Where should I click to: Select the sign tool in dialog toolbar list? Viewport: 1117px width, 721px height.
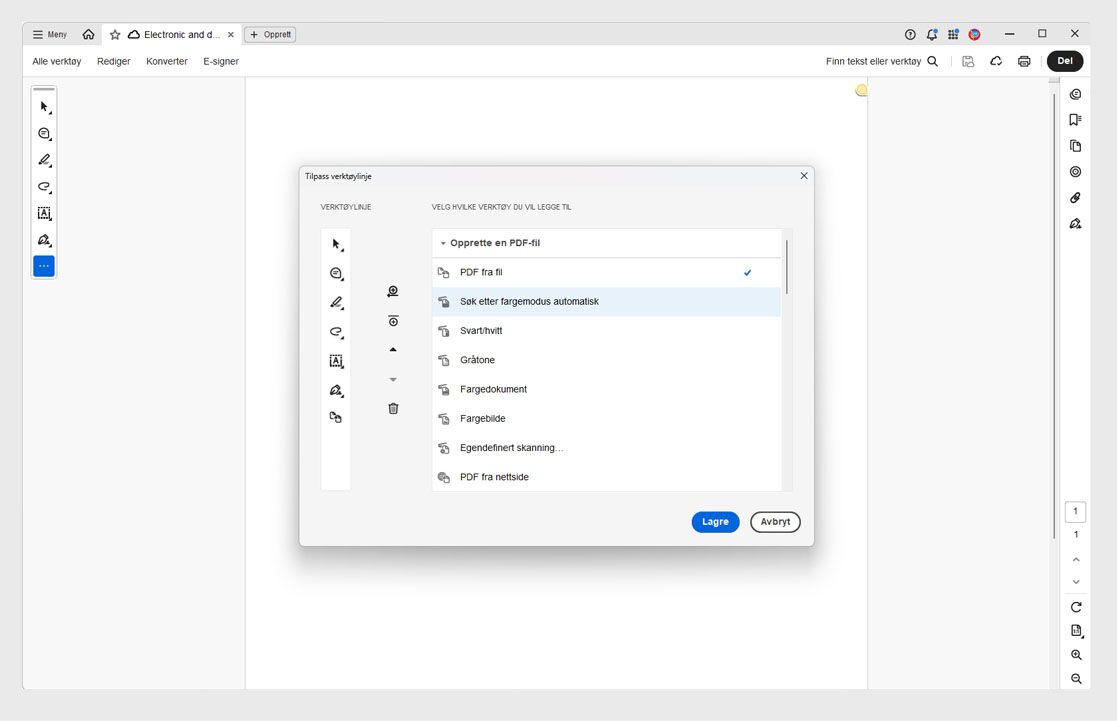pos(336,390)
